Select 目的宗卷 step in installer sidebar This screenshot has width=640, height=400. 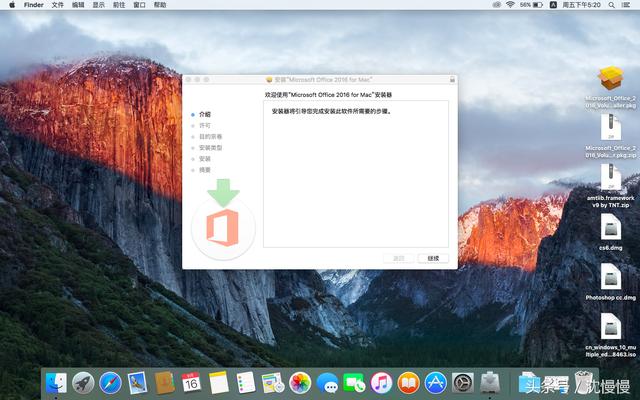click(211, 136)
